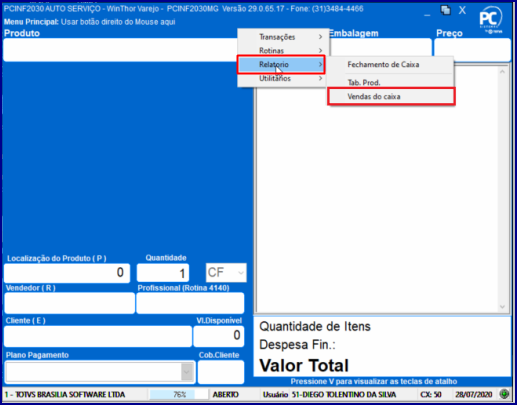Click the 76% progress bar
The image size is (517, 405).
pyautogui.click(x=179, y=394)
